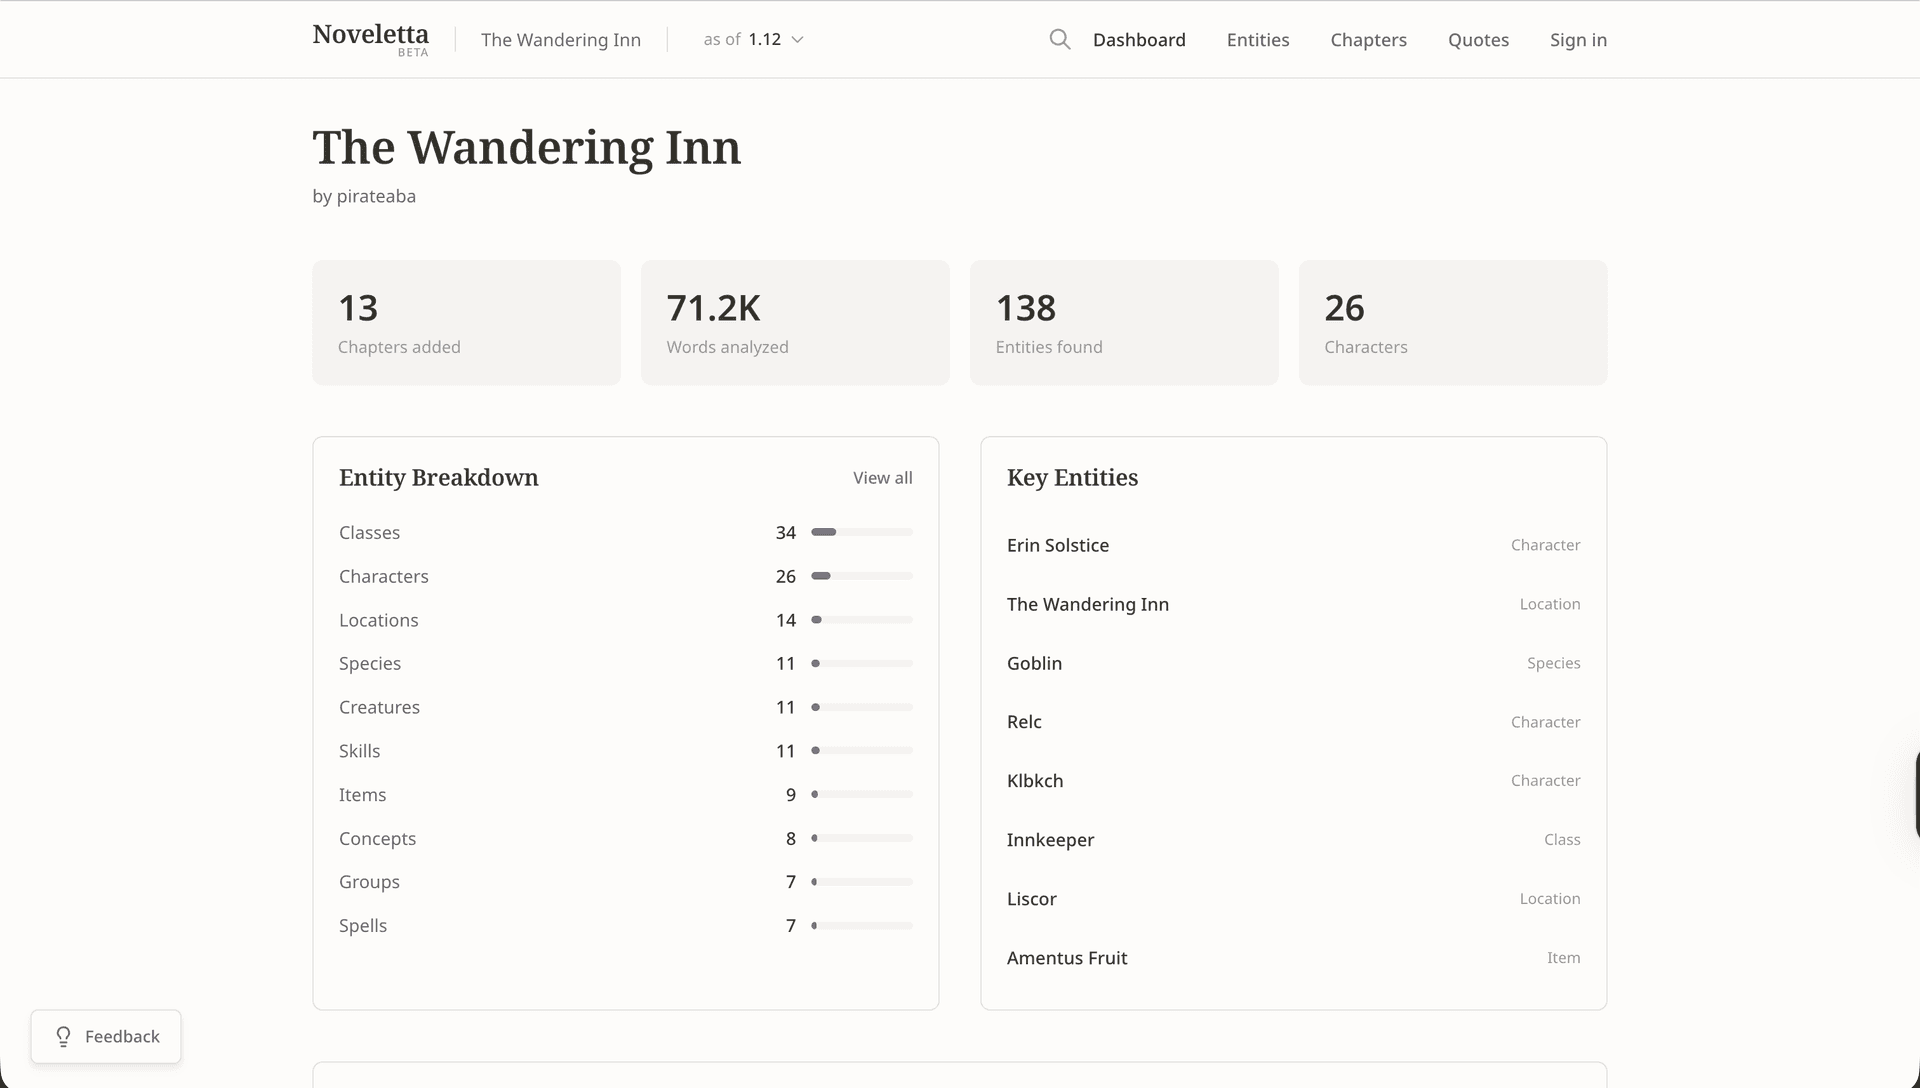1920x1088 pixels.
Task: Select the Liscor location entry
Action: [1031, 899]
